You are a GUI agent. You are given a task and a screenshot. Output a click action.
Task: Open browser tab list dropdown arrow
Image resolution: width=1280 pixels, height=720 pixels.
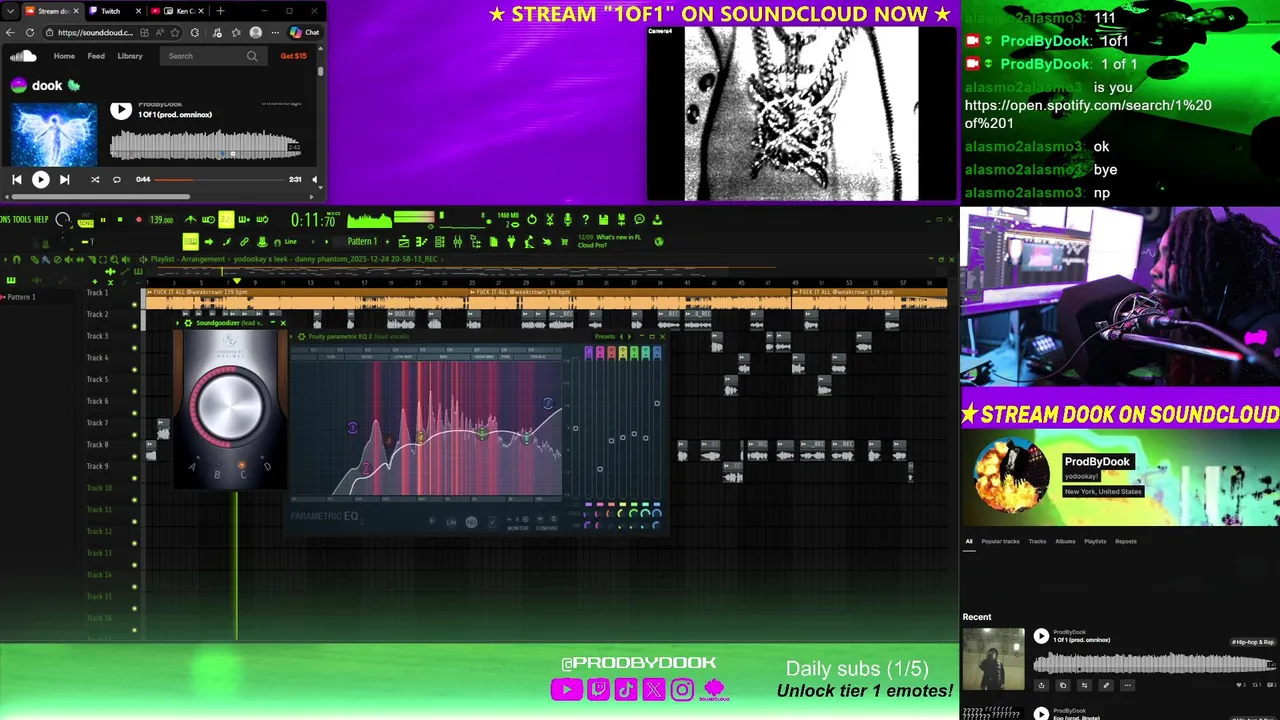[x=10, y=11]
